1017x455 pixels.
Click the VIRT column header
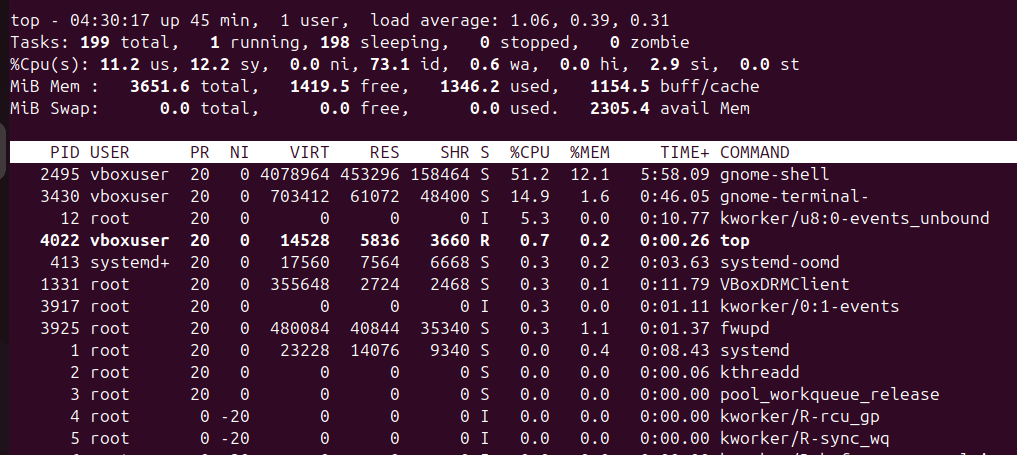309,152
